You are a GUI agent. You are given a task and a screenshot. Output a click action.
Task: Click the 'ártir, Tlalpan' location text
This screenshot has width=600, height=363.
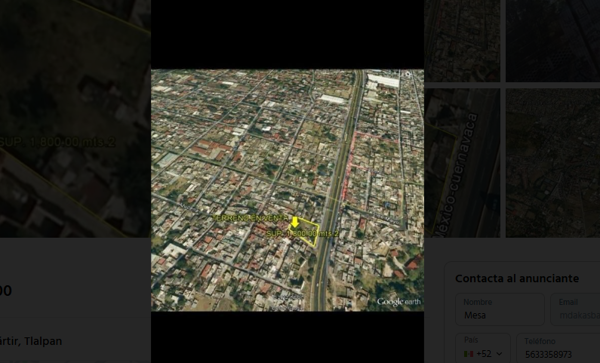(31, 341)
